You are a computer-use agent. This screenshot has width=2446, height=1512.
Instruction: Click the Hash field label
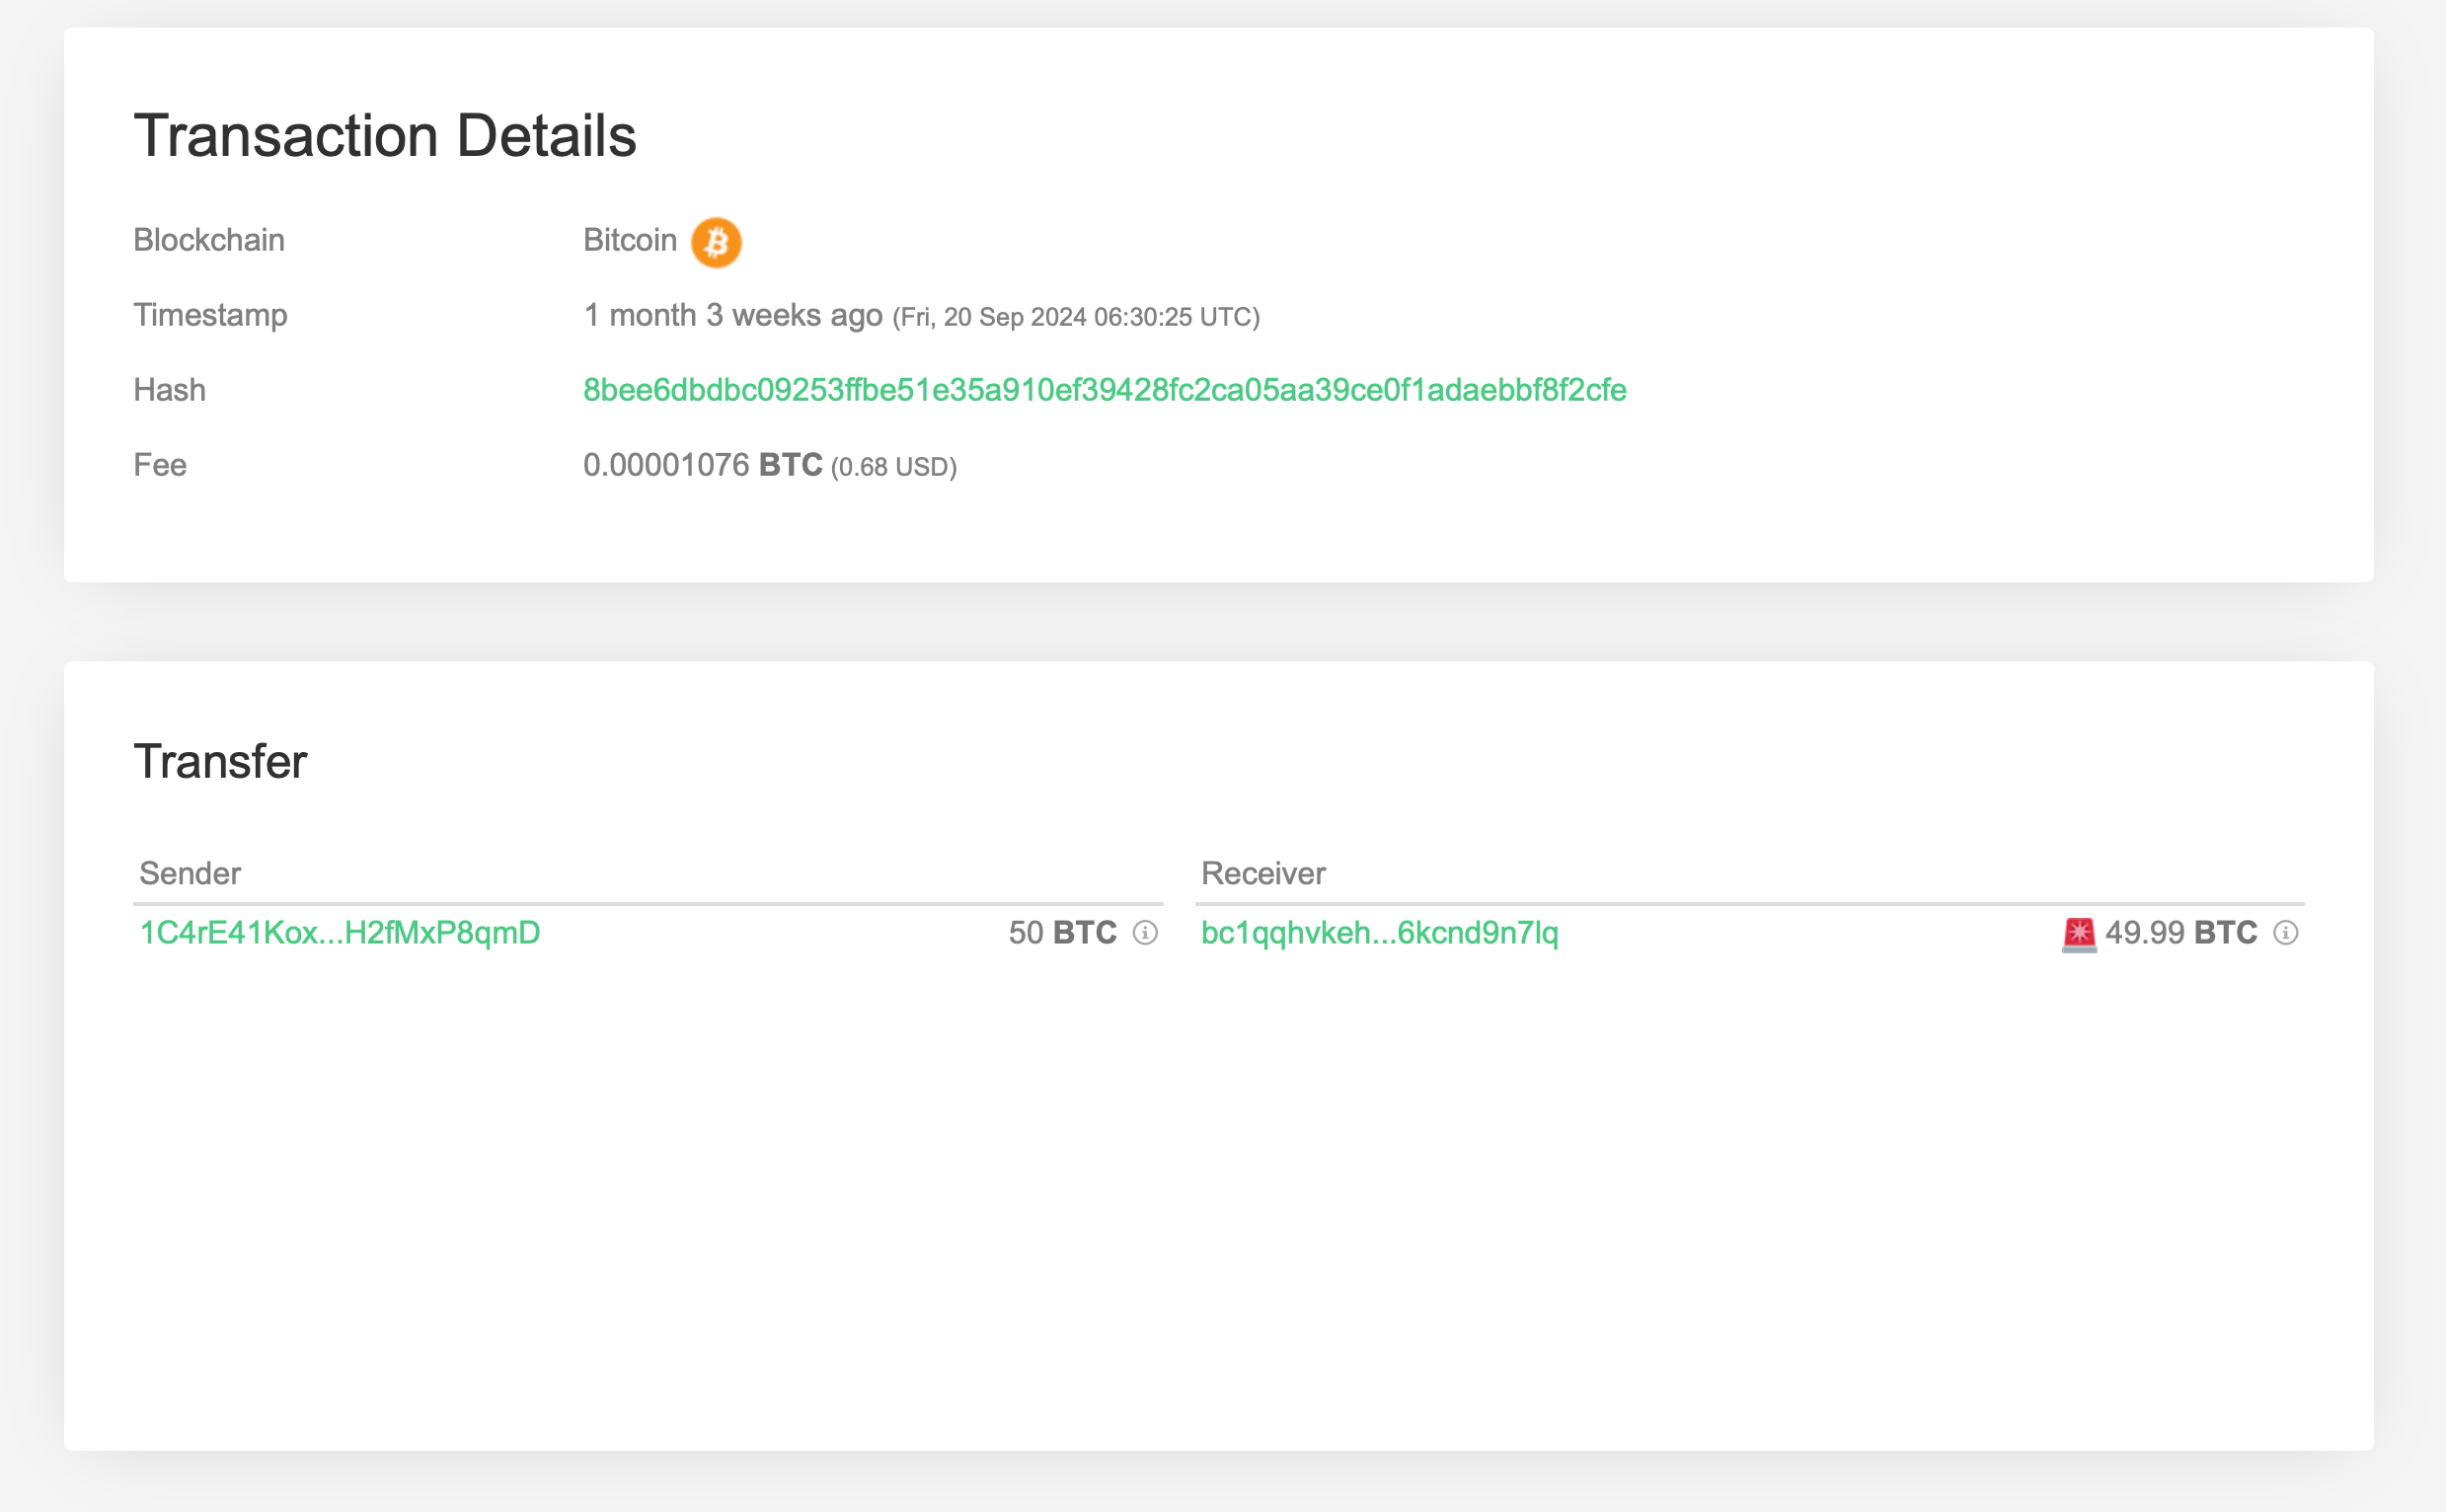point(170,390)
